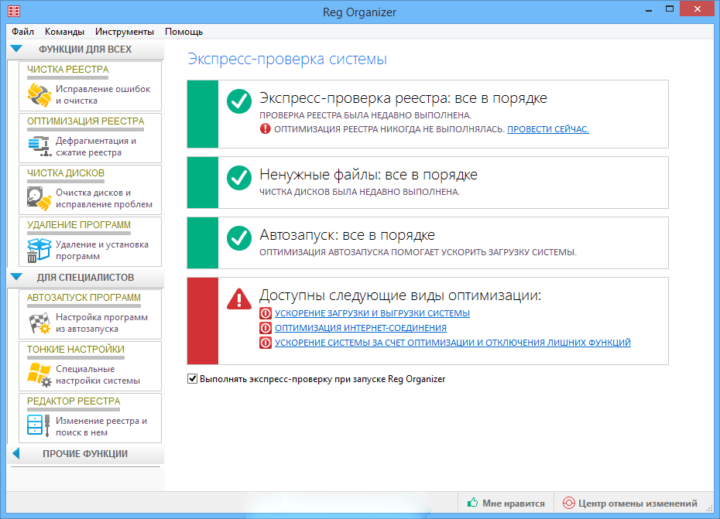Open the Команды menu
720x519 pixels.
[x=64, y=32]
